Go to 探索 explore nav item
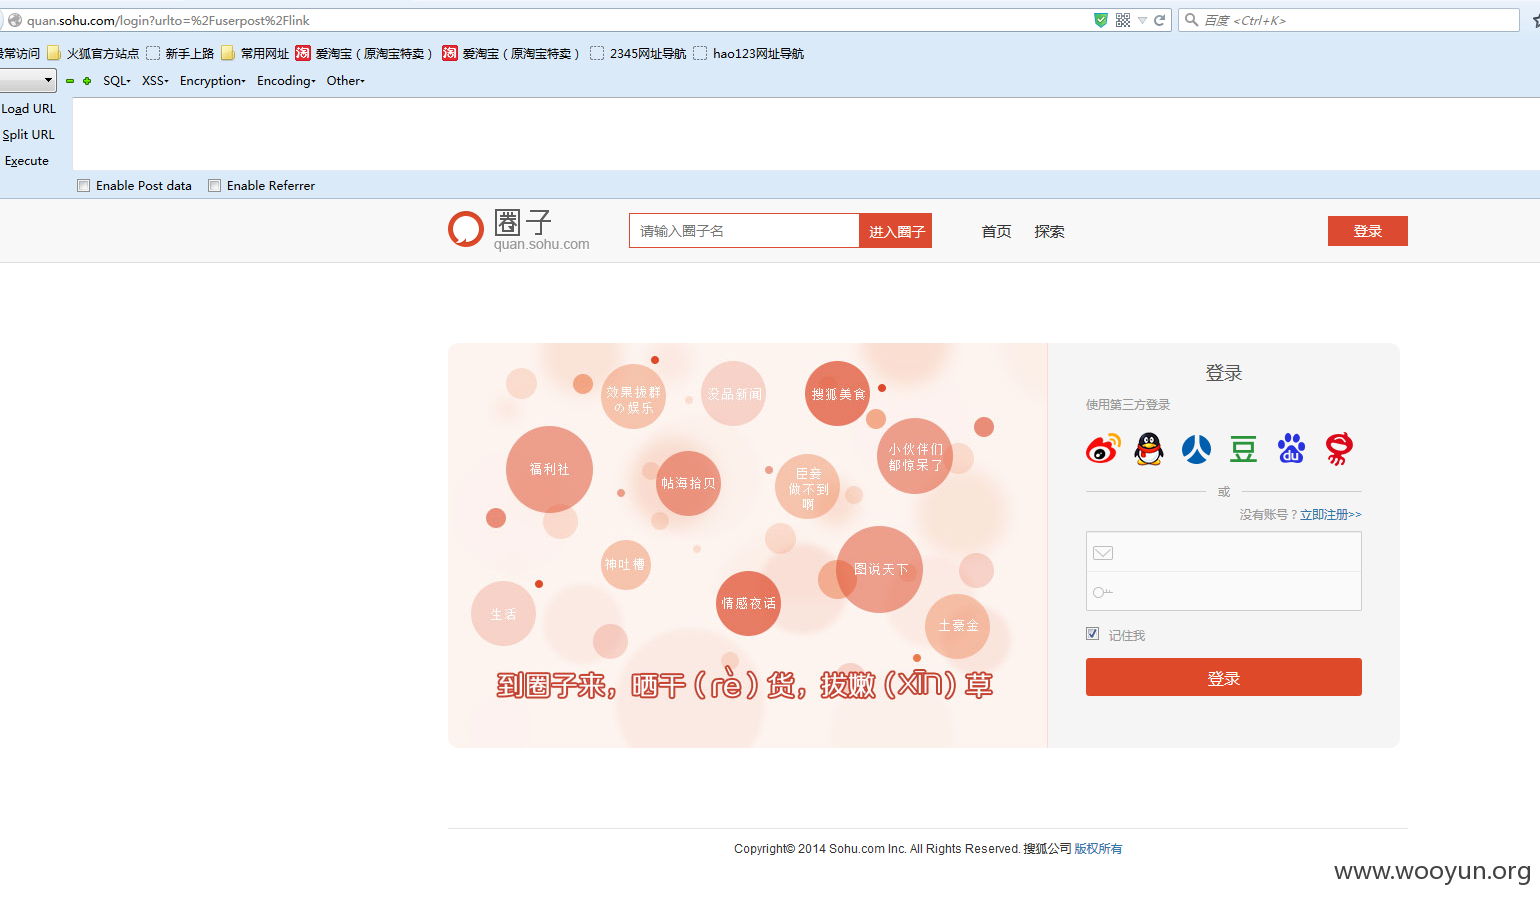This screenshot has width=1540, height=900. (x=1049, y=231)
